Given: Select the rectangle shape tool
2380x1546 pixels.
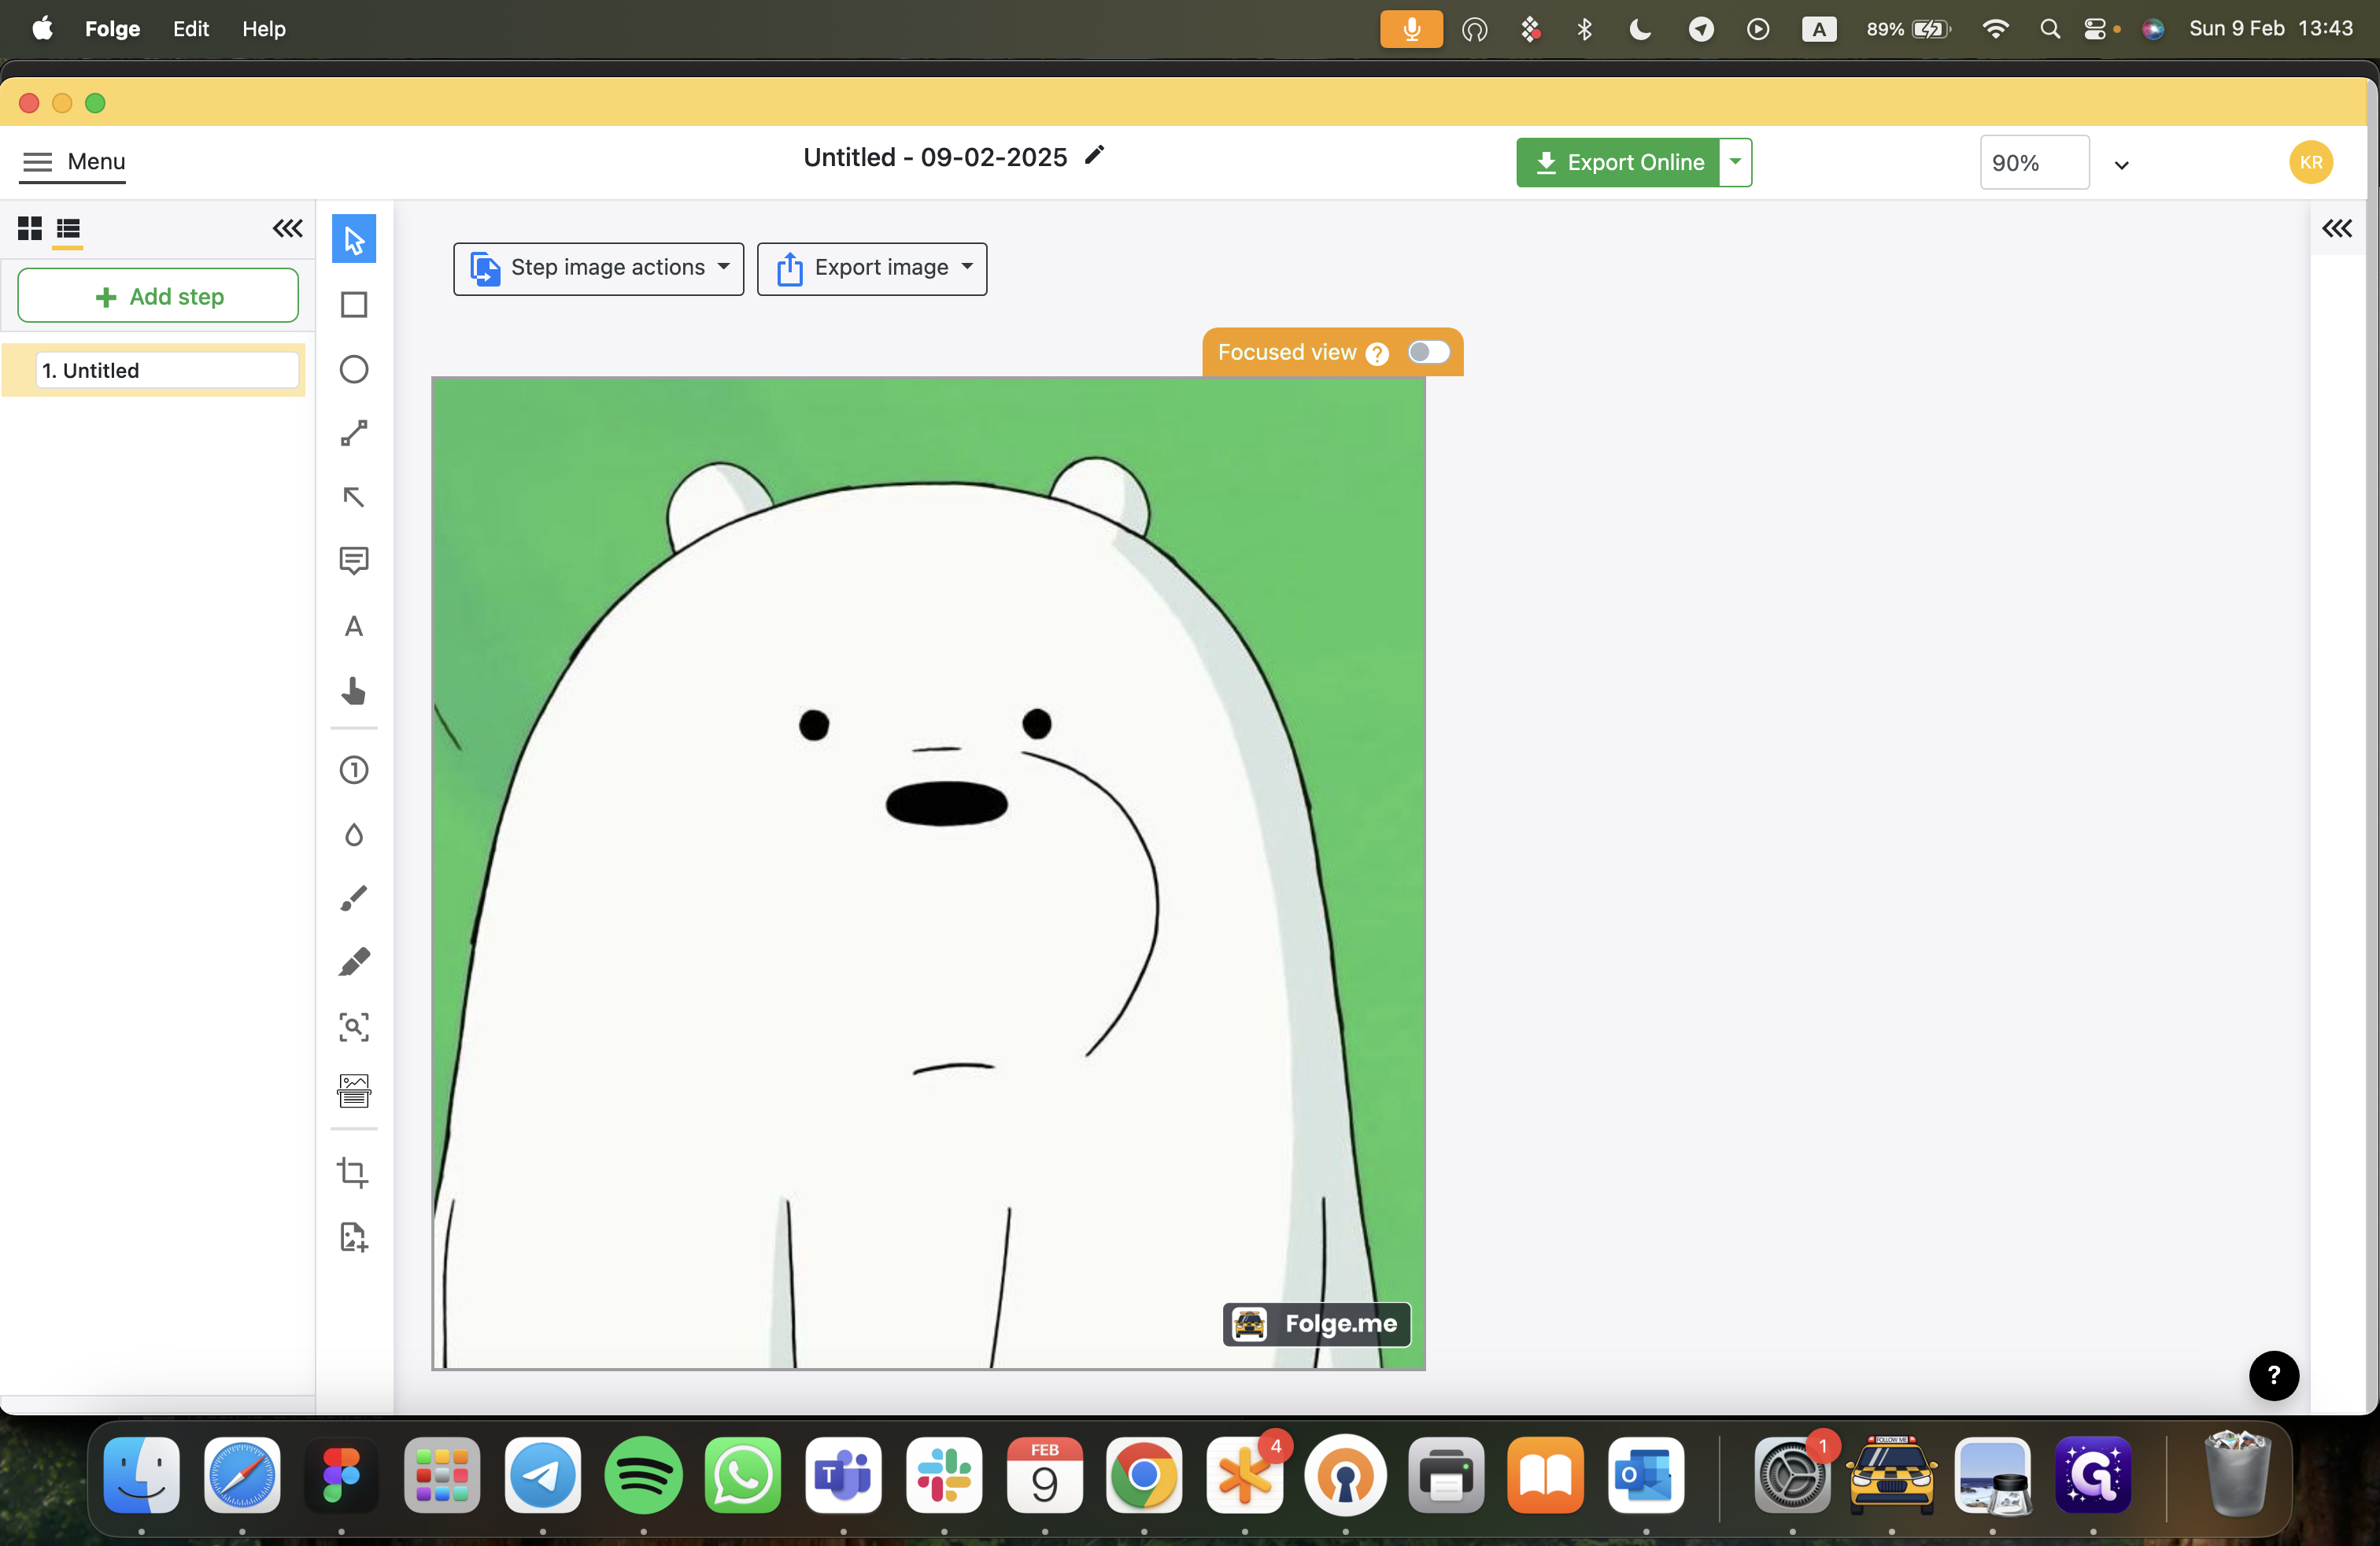Looking at the screenshot, I should (354, 304).
